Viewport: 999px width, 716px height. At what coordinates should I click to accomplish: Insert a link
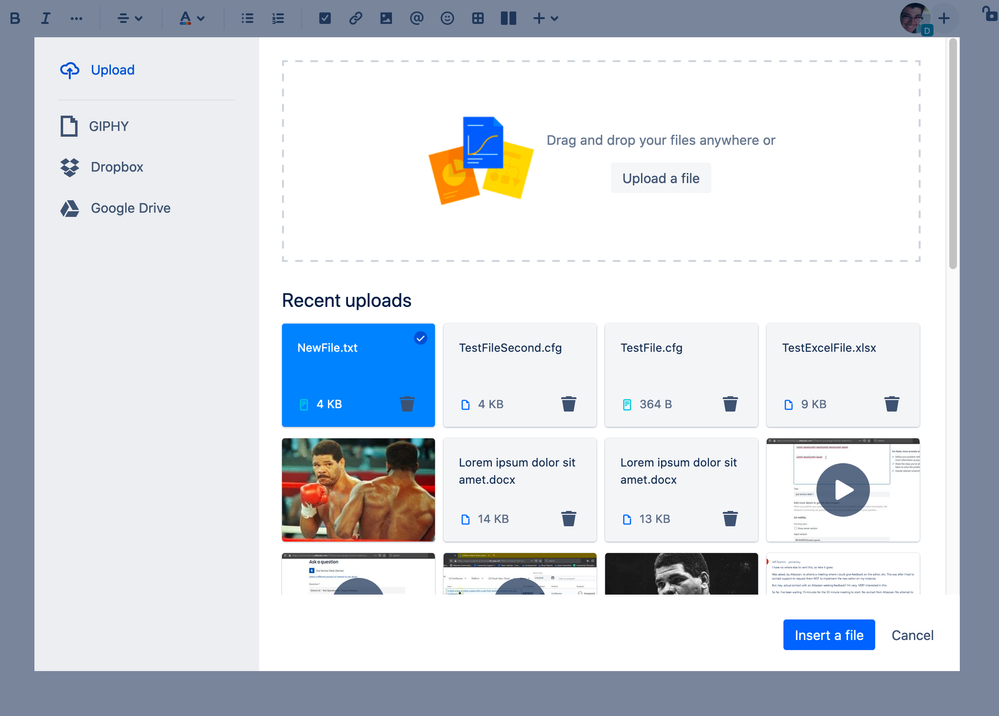pos(356,18)
